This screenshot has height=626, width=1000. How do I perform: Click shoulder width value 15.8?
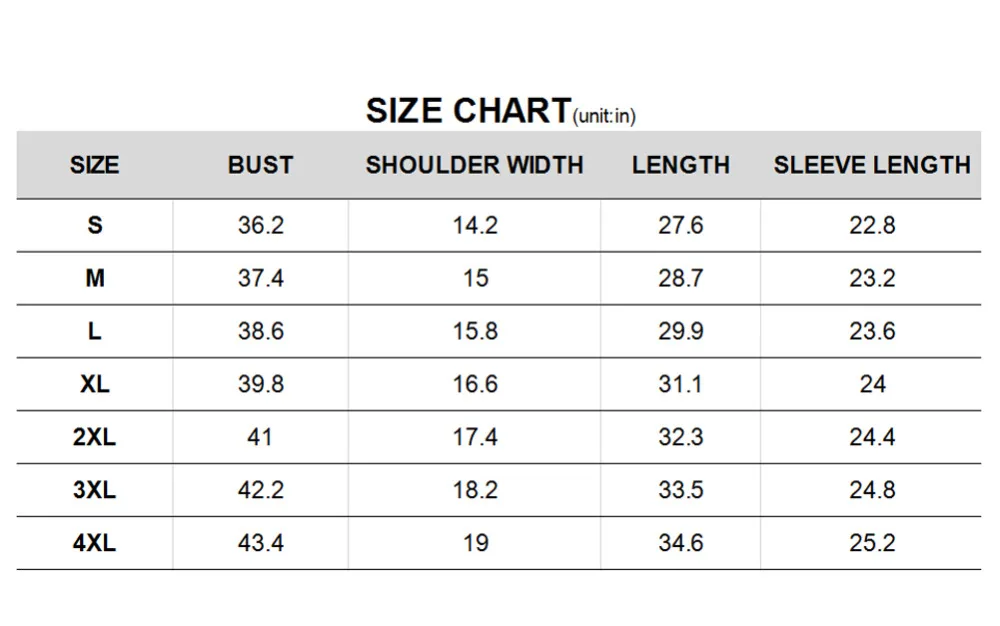474,331
